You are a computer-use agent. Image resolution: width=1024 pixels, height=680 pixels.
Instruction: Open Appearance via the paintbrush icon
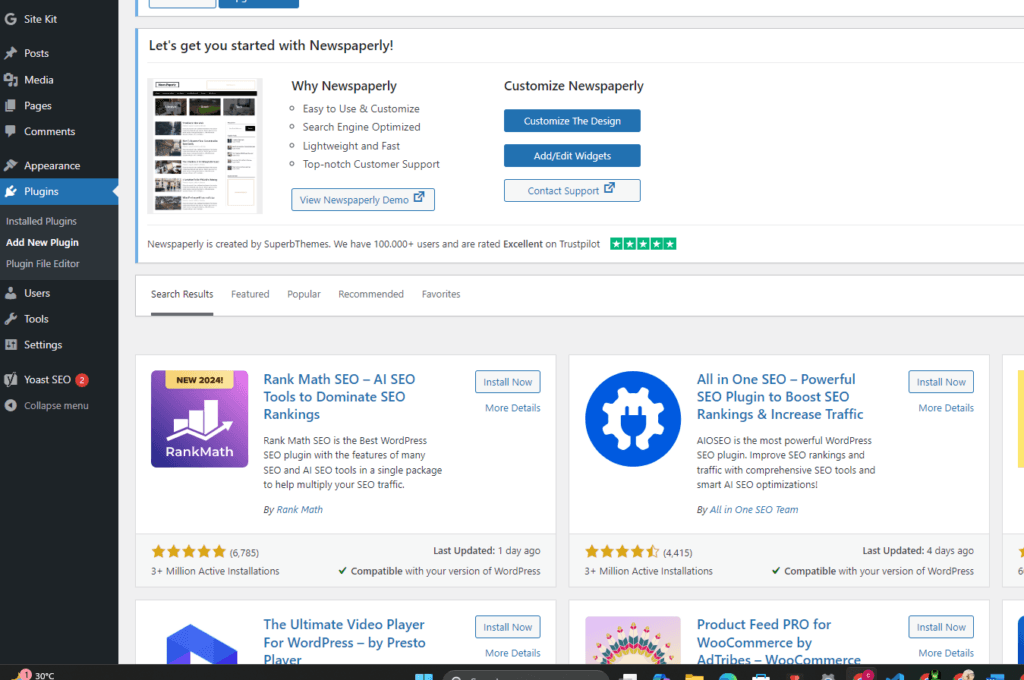[x=10, y=165]
